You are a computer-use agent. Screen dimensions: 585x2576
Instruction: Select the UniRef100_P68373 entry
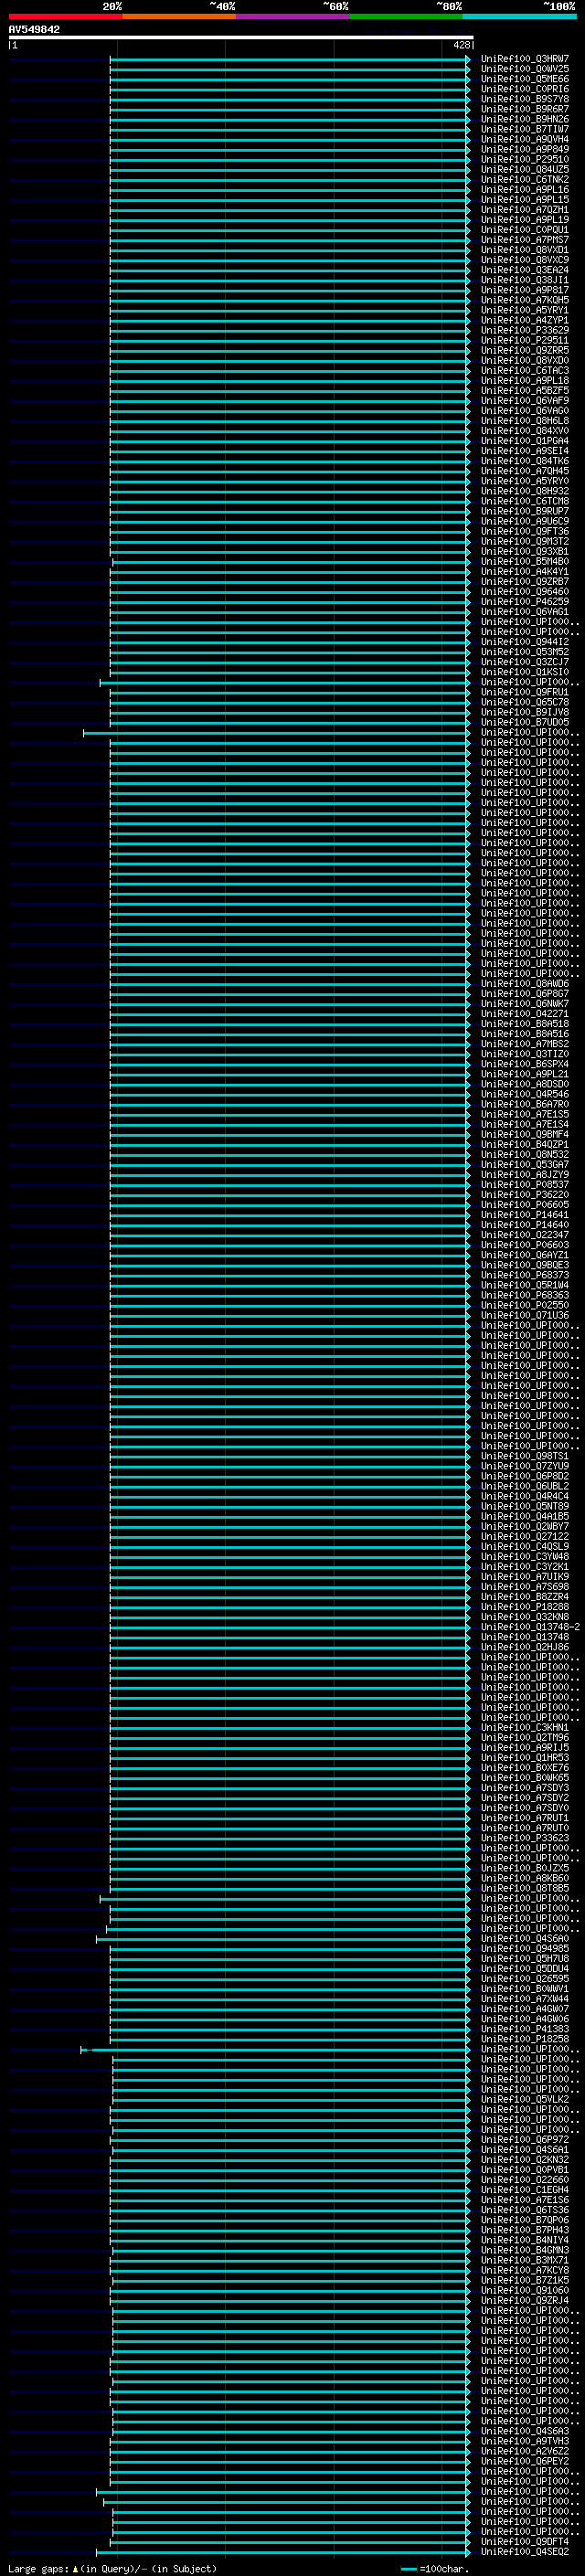[x=525, y=1275]
